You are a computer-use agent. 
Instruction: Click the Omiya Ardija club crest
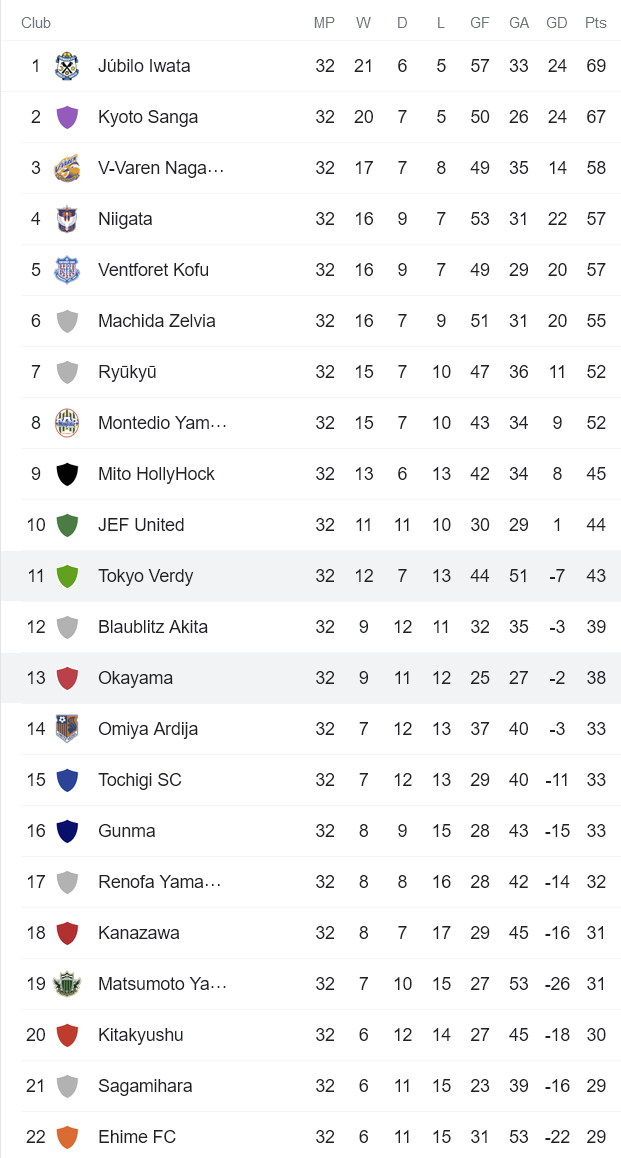66,729
